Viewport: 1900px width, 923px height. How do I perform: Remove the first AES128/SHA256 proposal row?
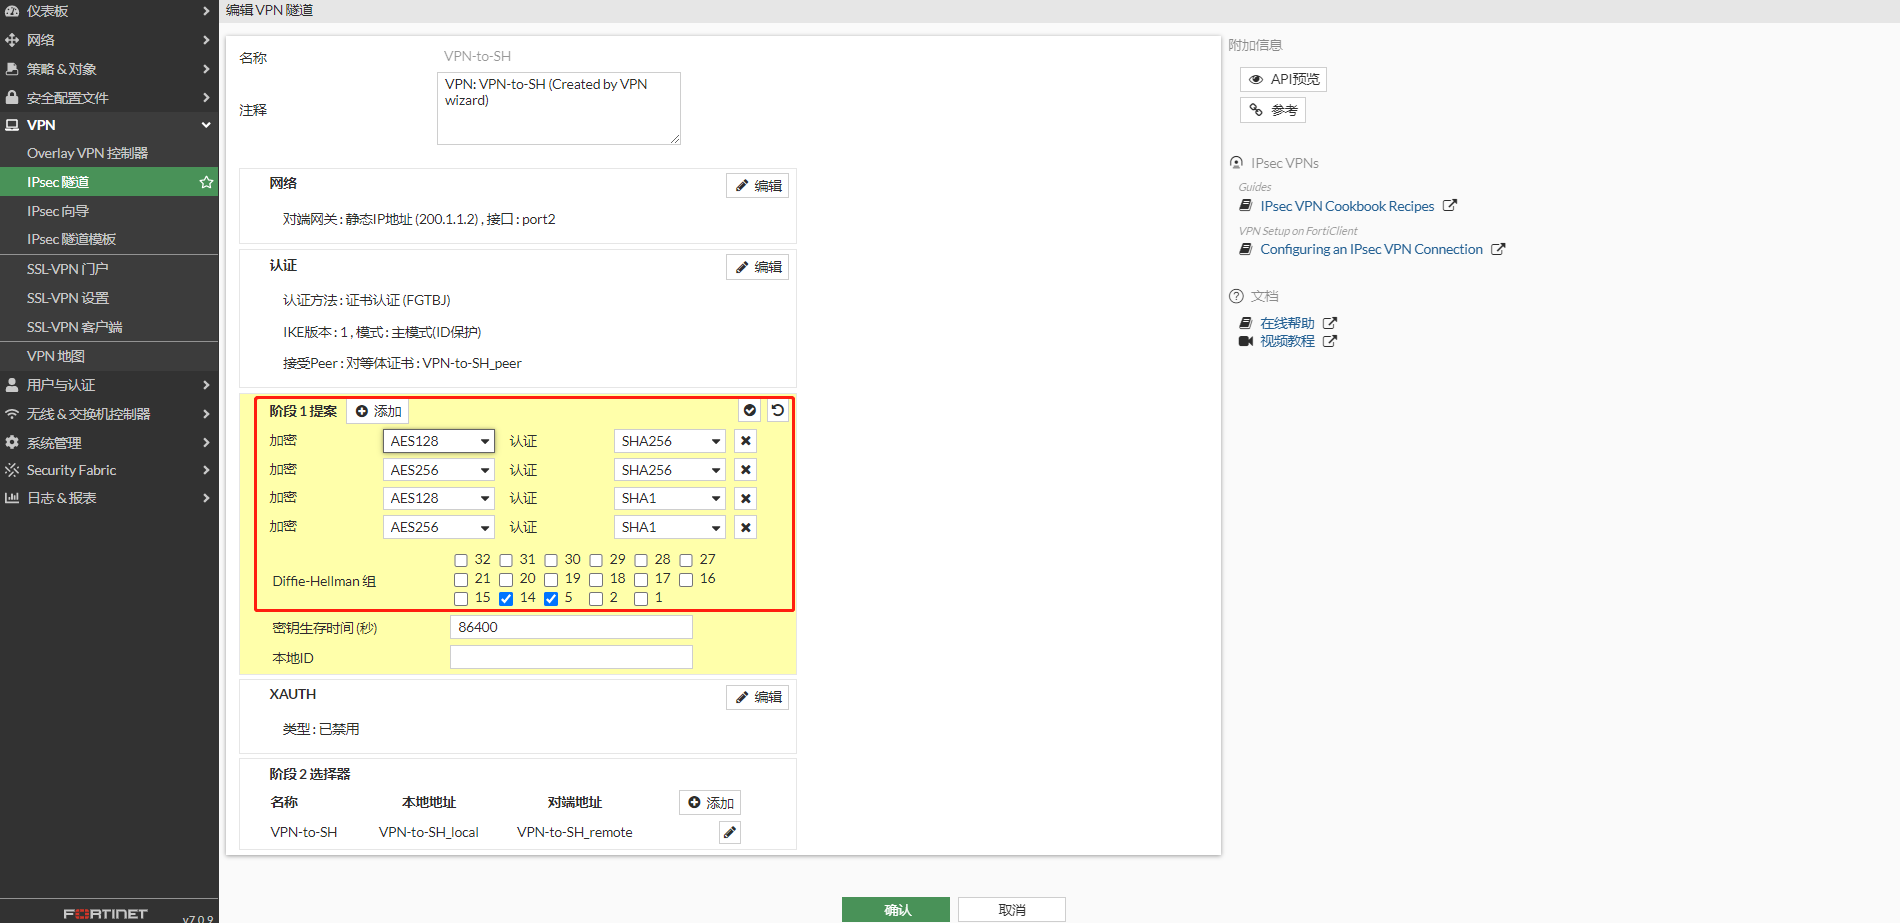pyautogui.click(x=745, y=441)
